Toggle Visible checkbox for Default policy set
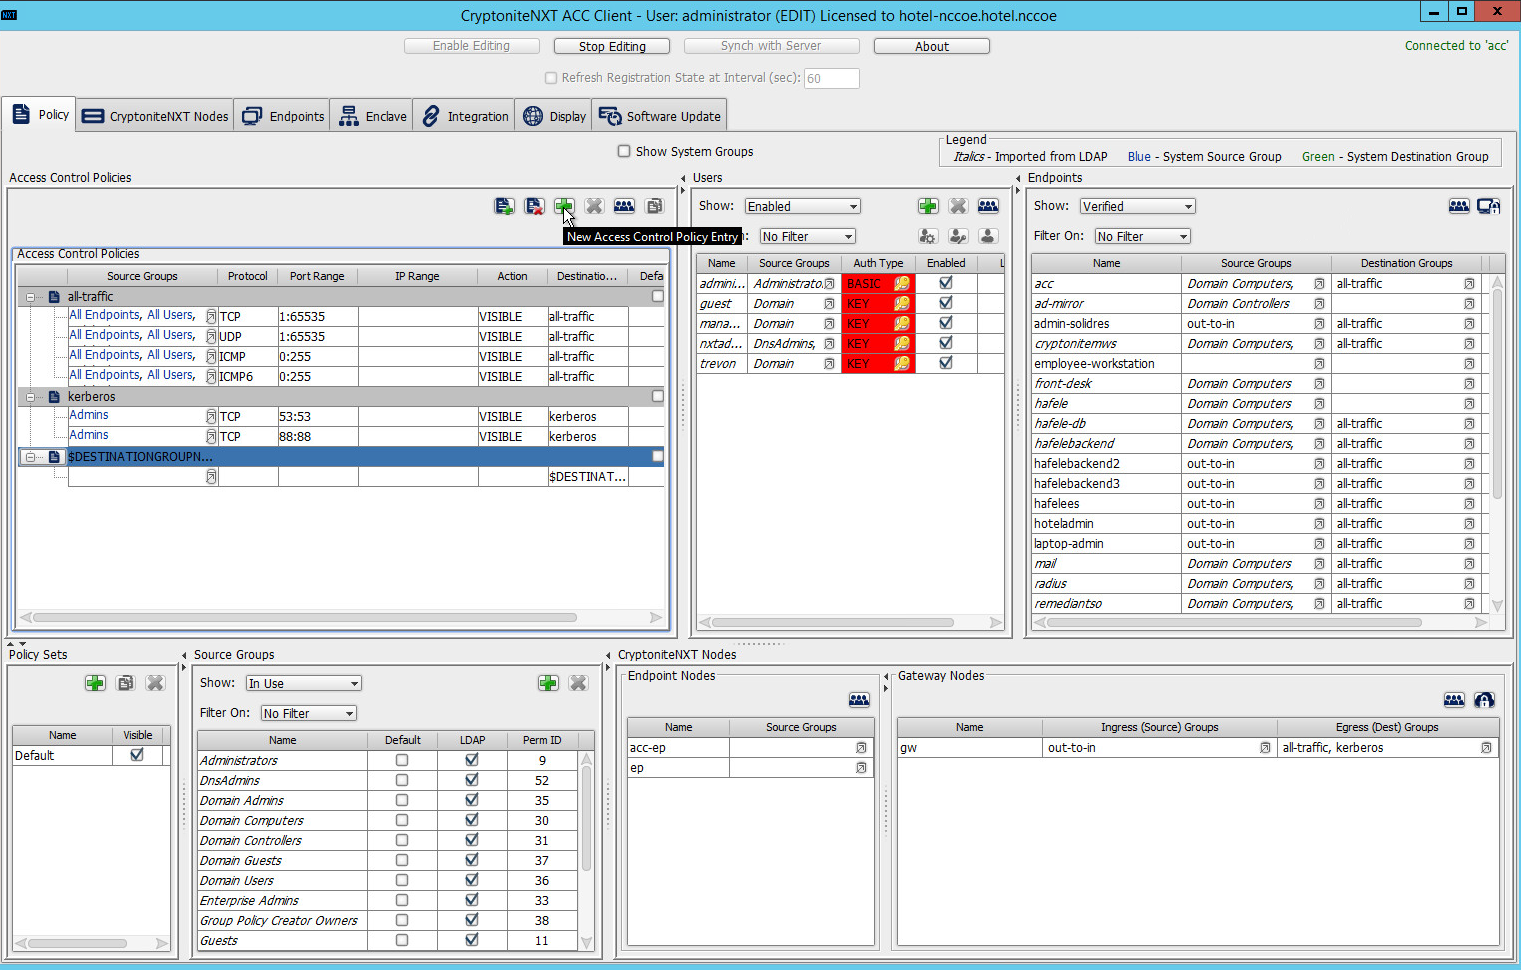 point(137,755)
